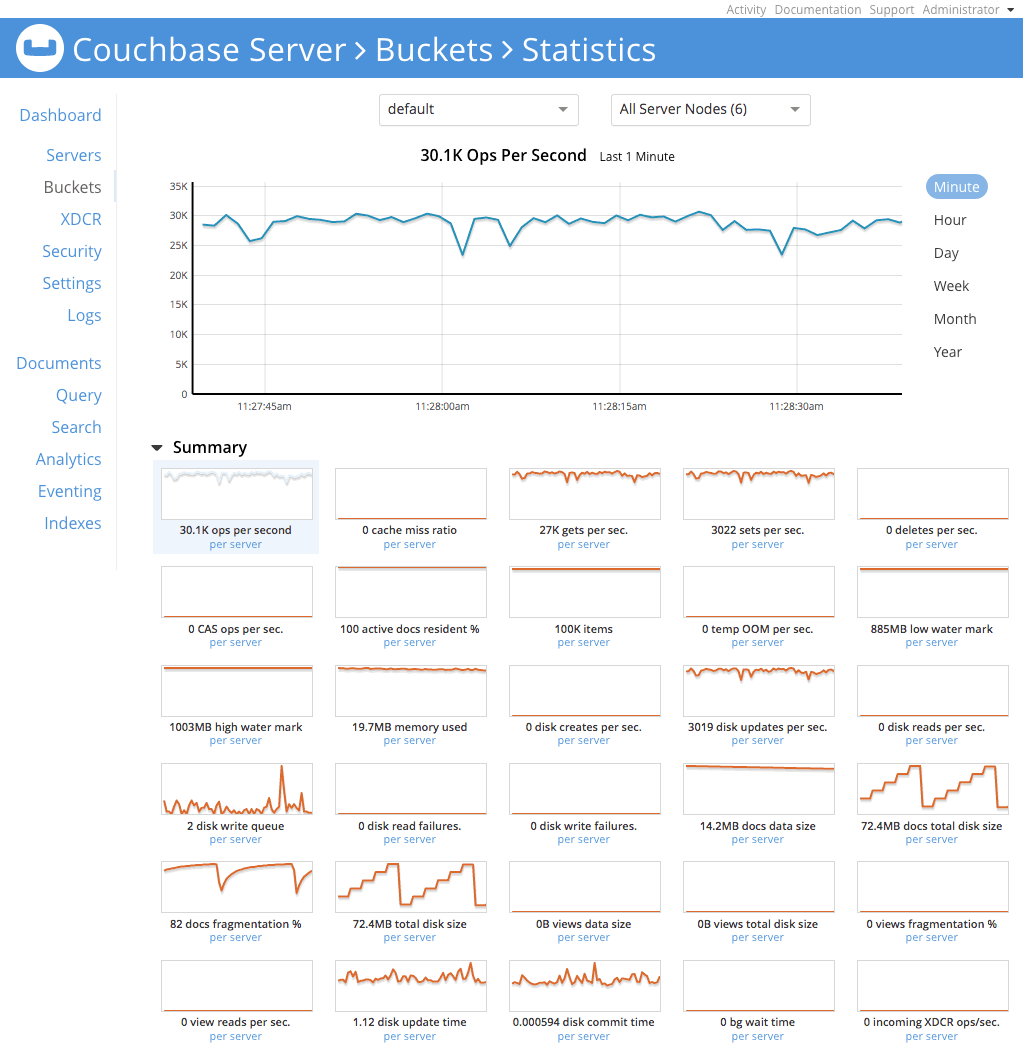The height and width of the screenshot is (1045, 1023).
Task: Select the docs fragmentation % graph
Action: [237, 887]
